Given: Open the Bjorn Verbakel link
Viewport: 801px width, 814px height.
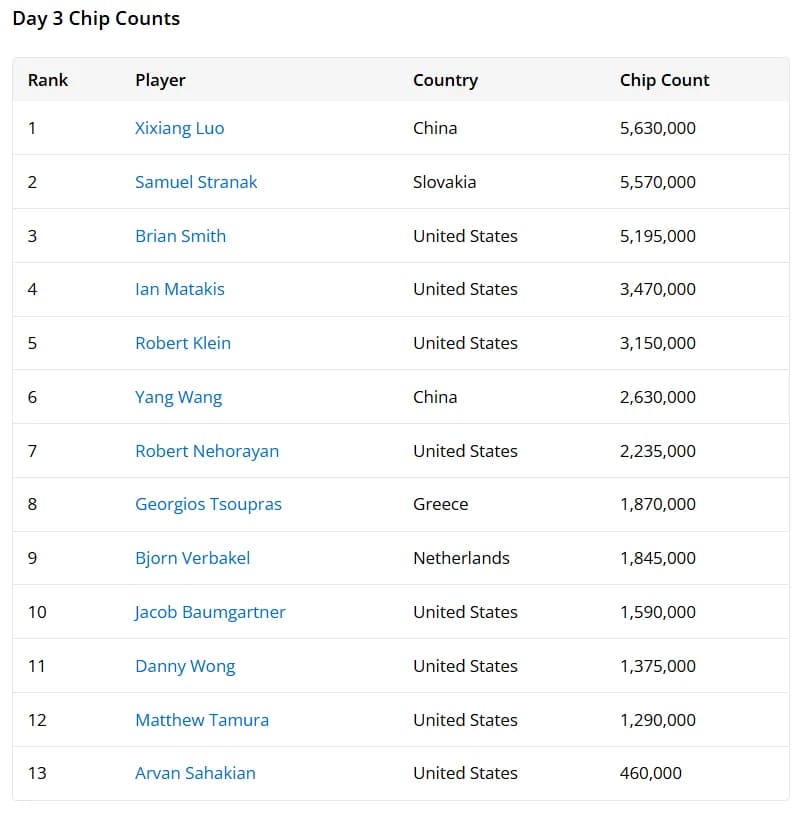Looking at the screenshot, I should tap(192, 558).
